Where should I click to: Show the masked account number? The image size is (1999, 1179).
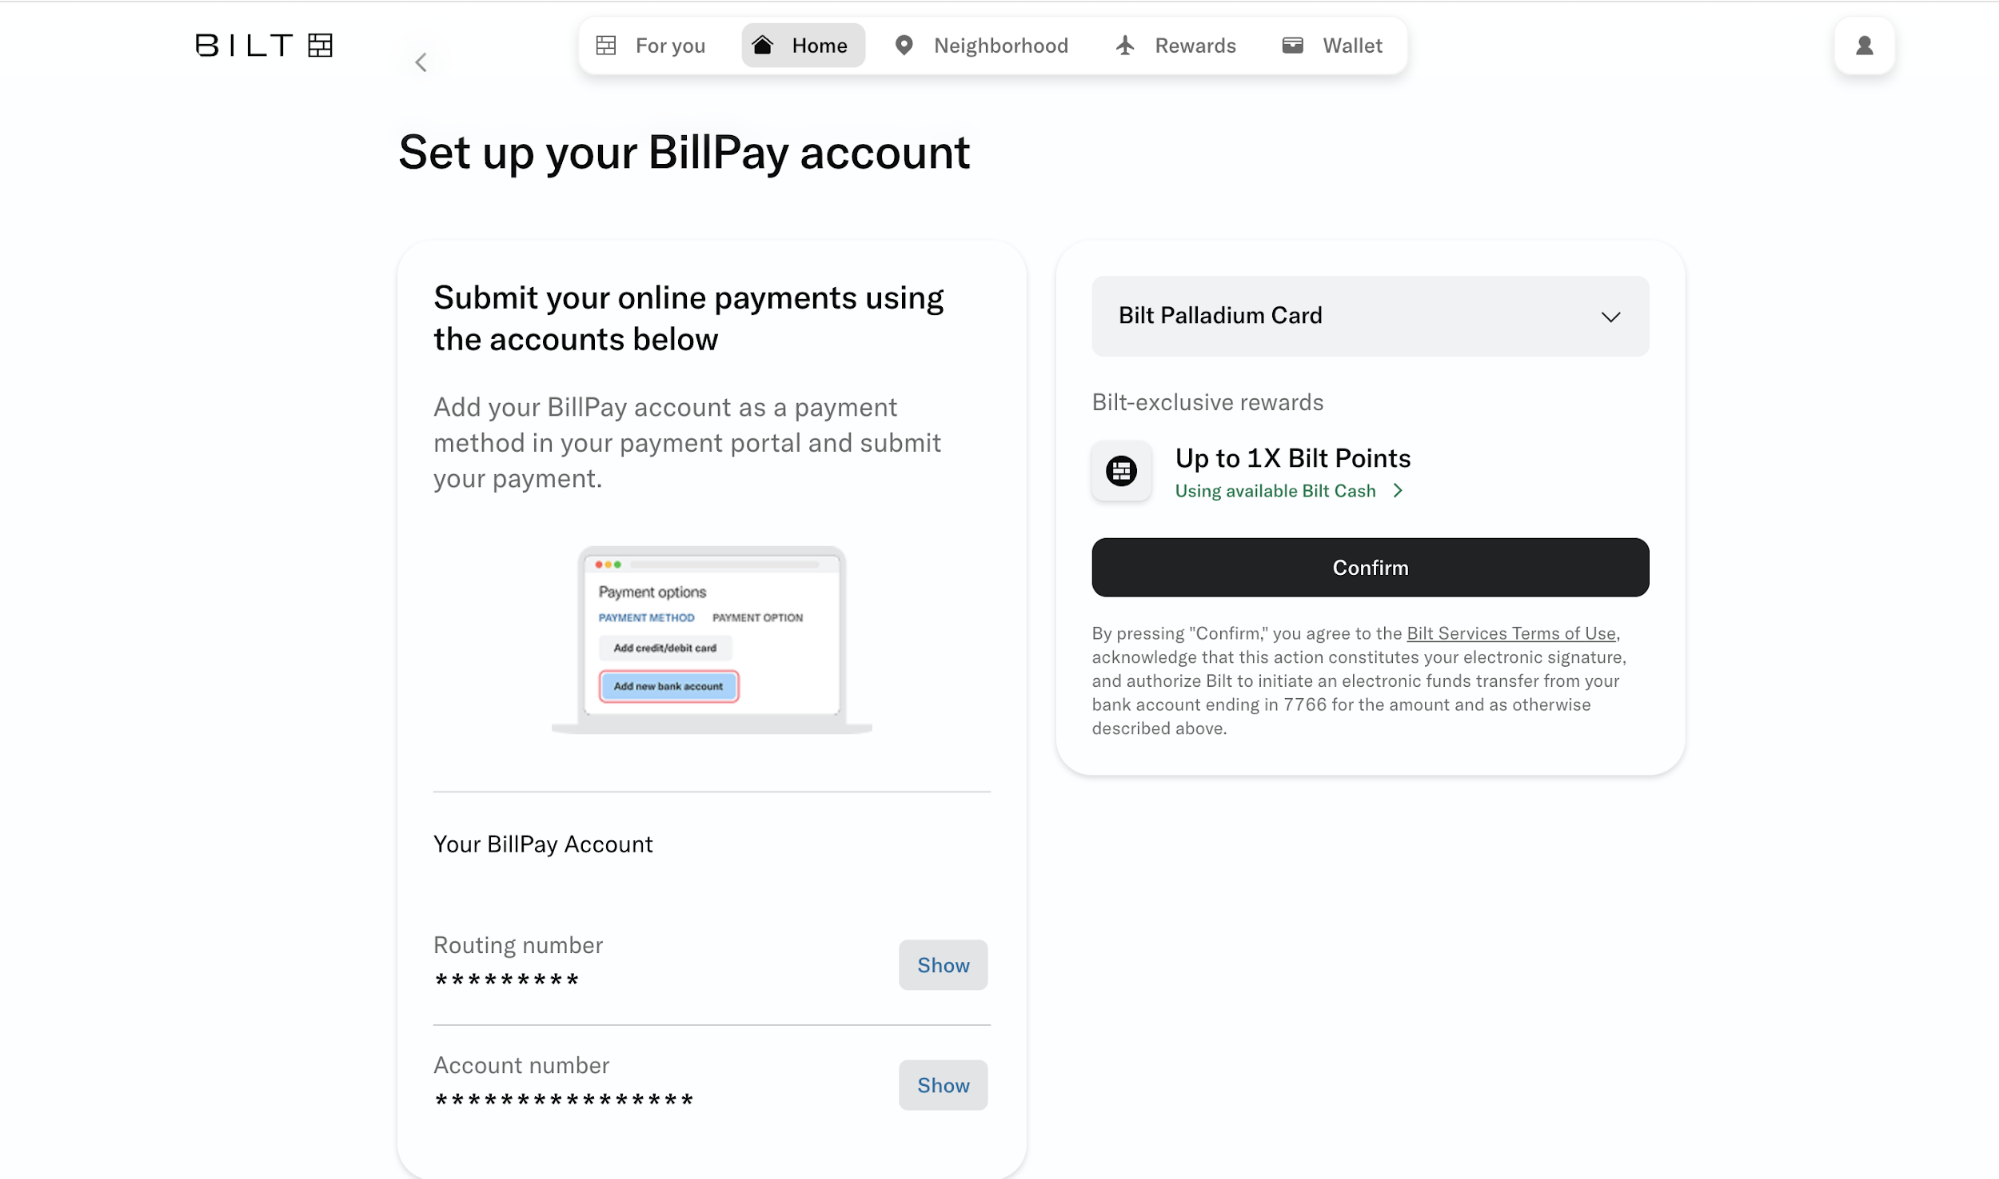[x=942, y=1084]
